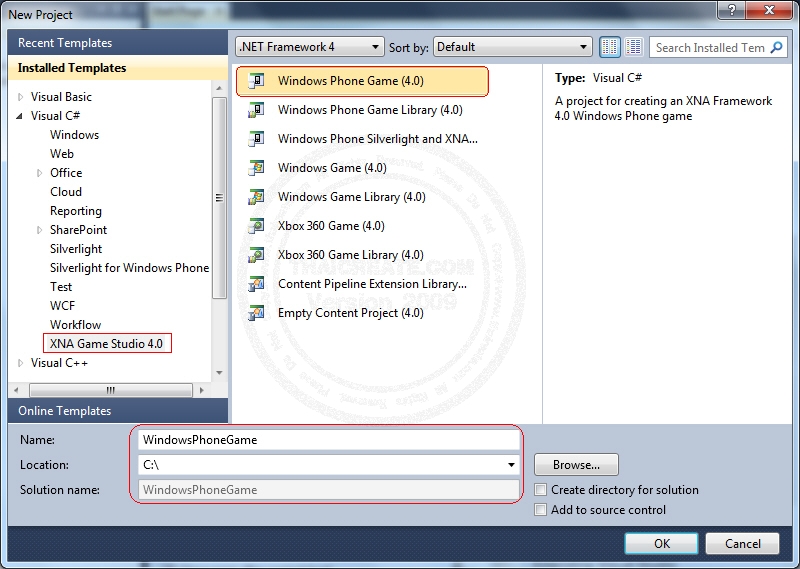Viewport: 800px width, 569px height.
Task: Click the OK button
Action: click(x=662, y=543)
